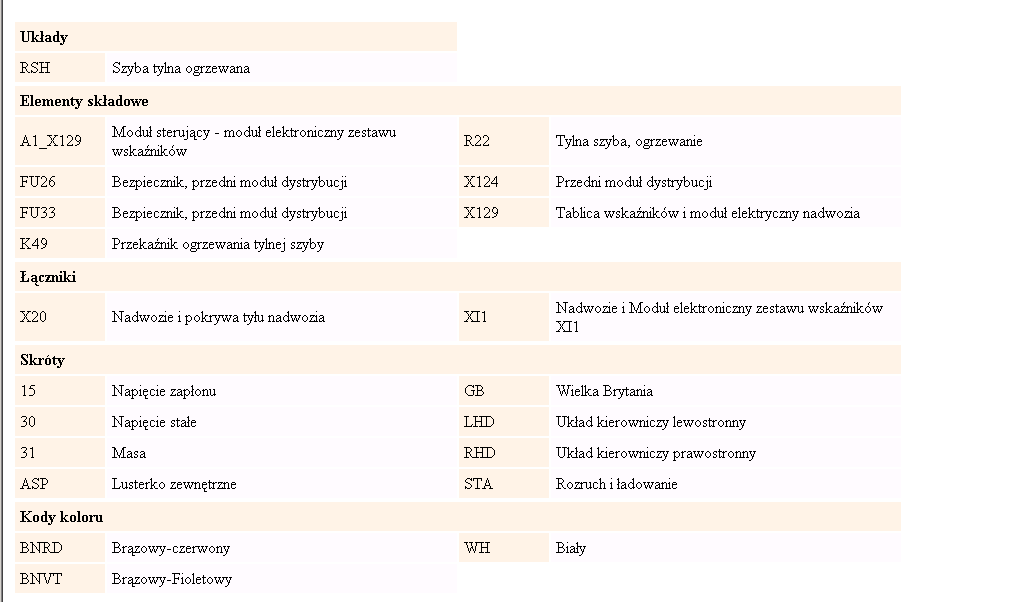Click the X124 component code cell
The image size is (1009, 602).
pyautogui.click(x=481, y=183)
